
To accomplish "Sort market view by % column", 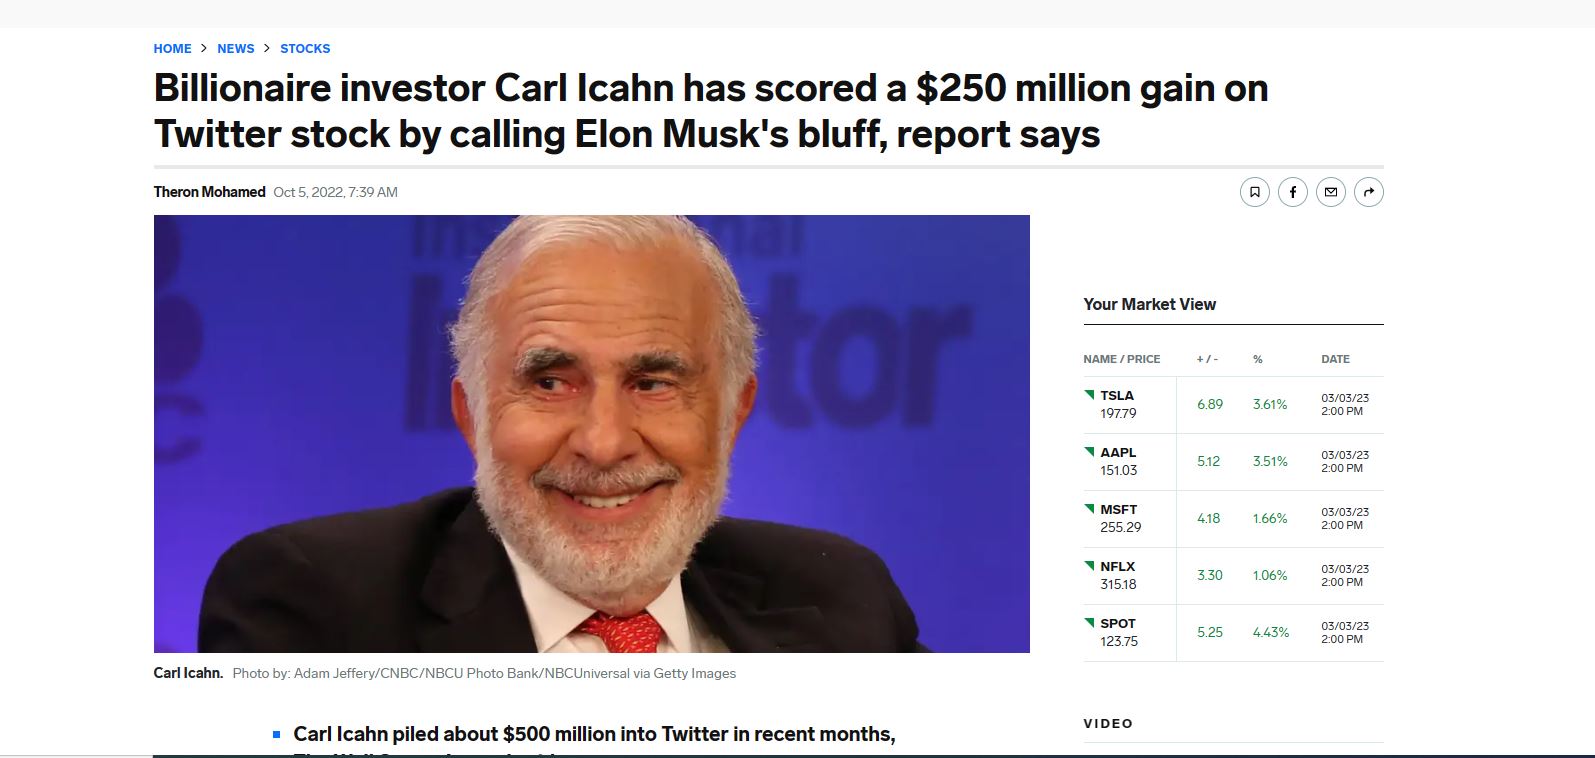I will [1258, 359].
